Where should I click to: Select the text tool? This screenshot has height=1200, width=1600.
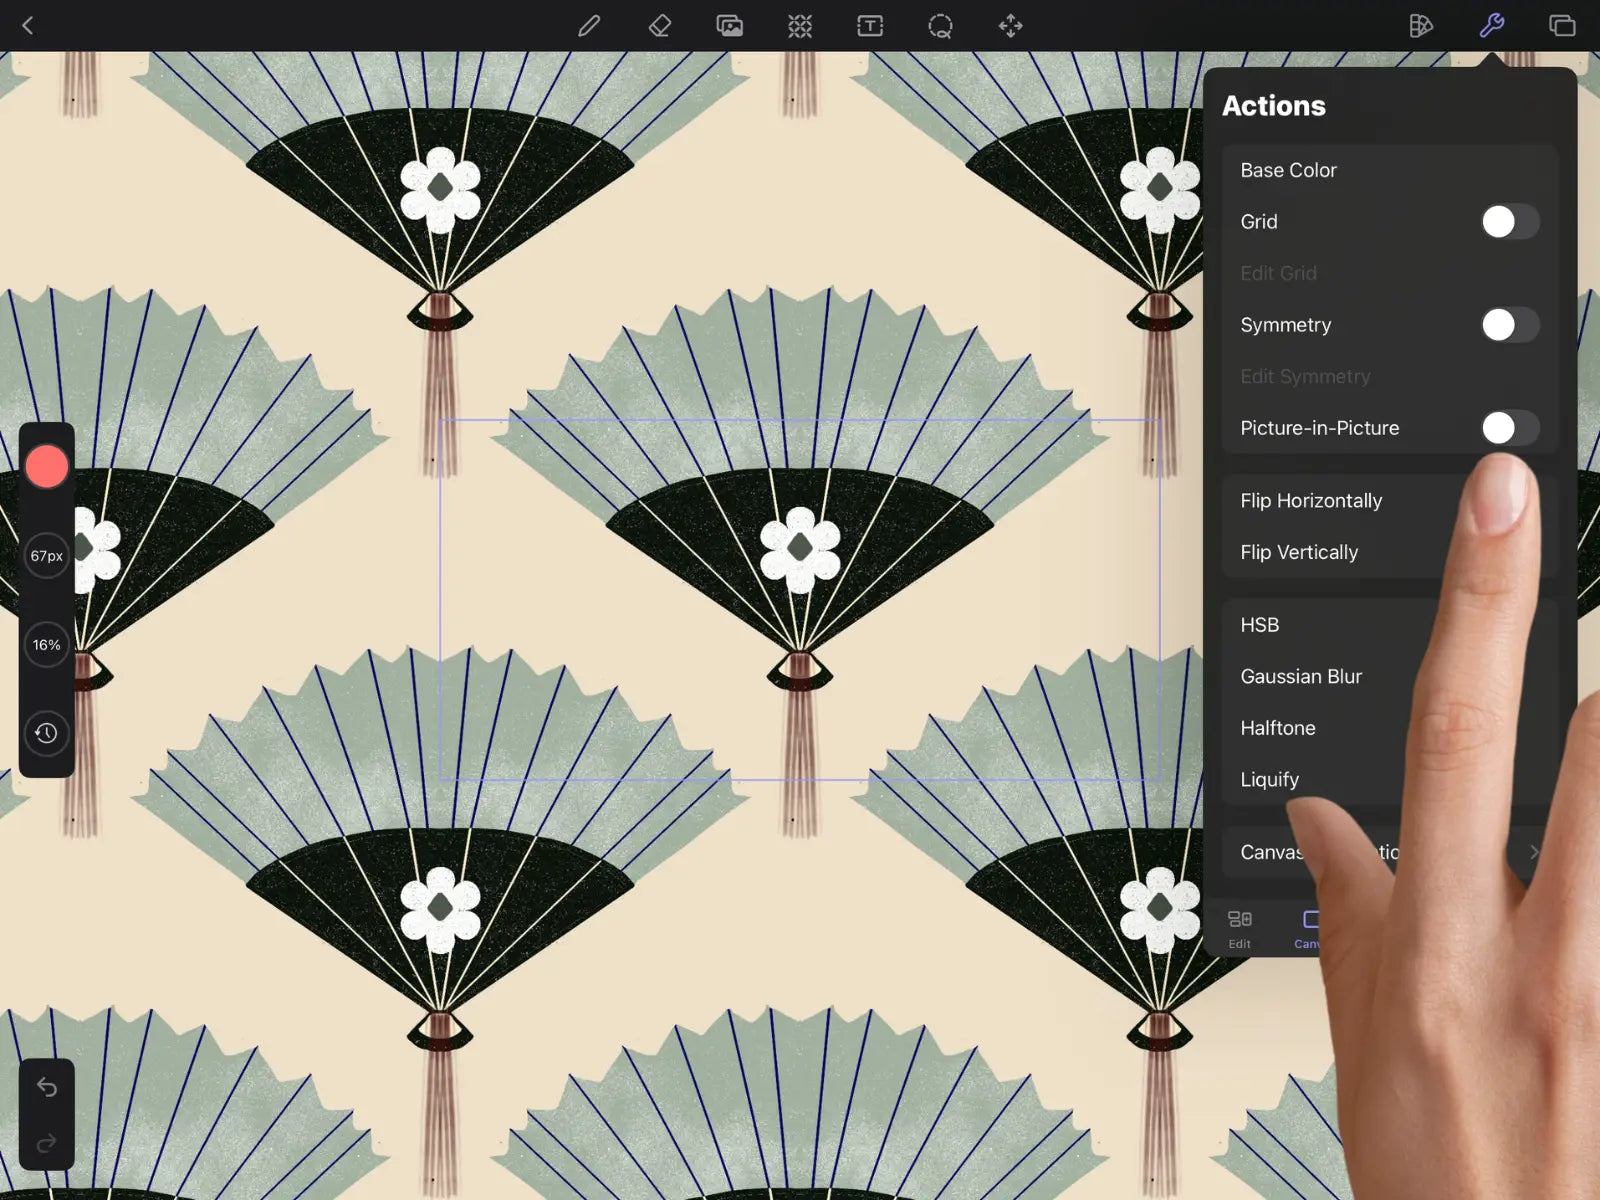(x=870, y=26)
